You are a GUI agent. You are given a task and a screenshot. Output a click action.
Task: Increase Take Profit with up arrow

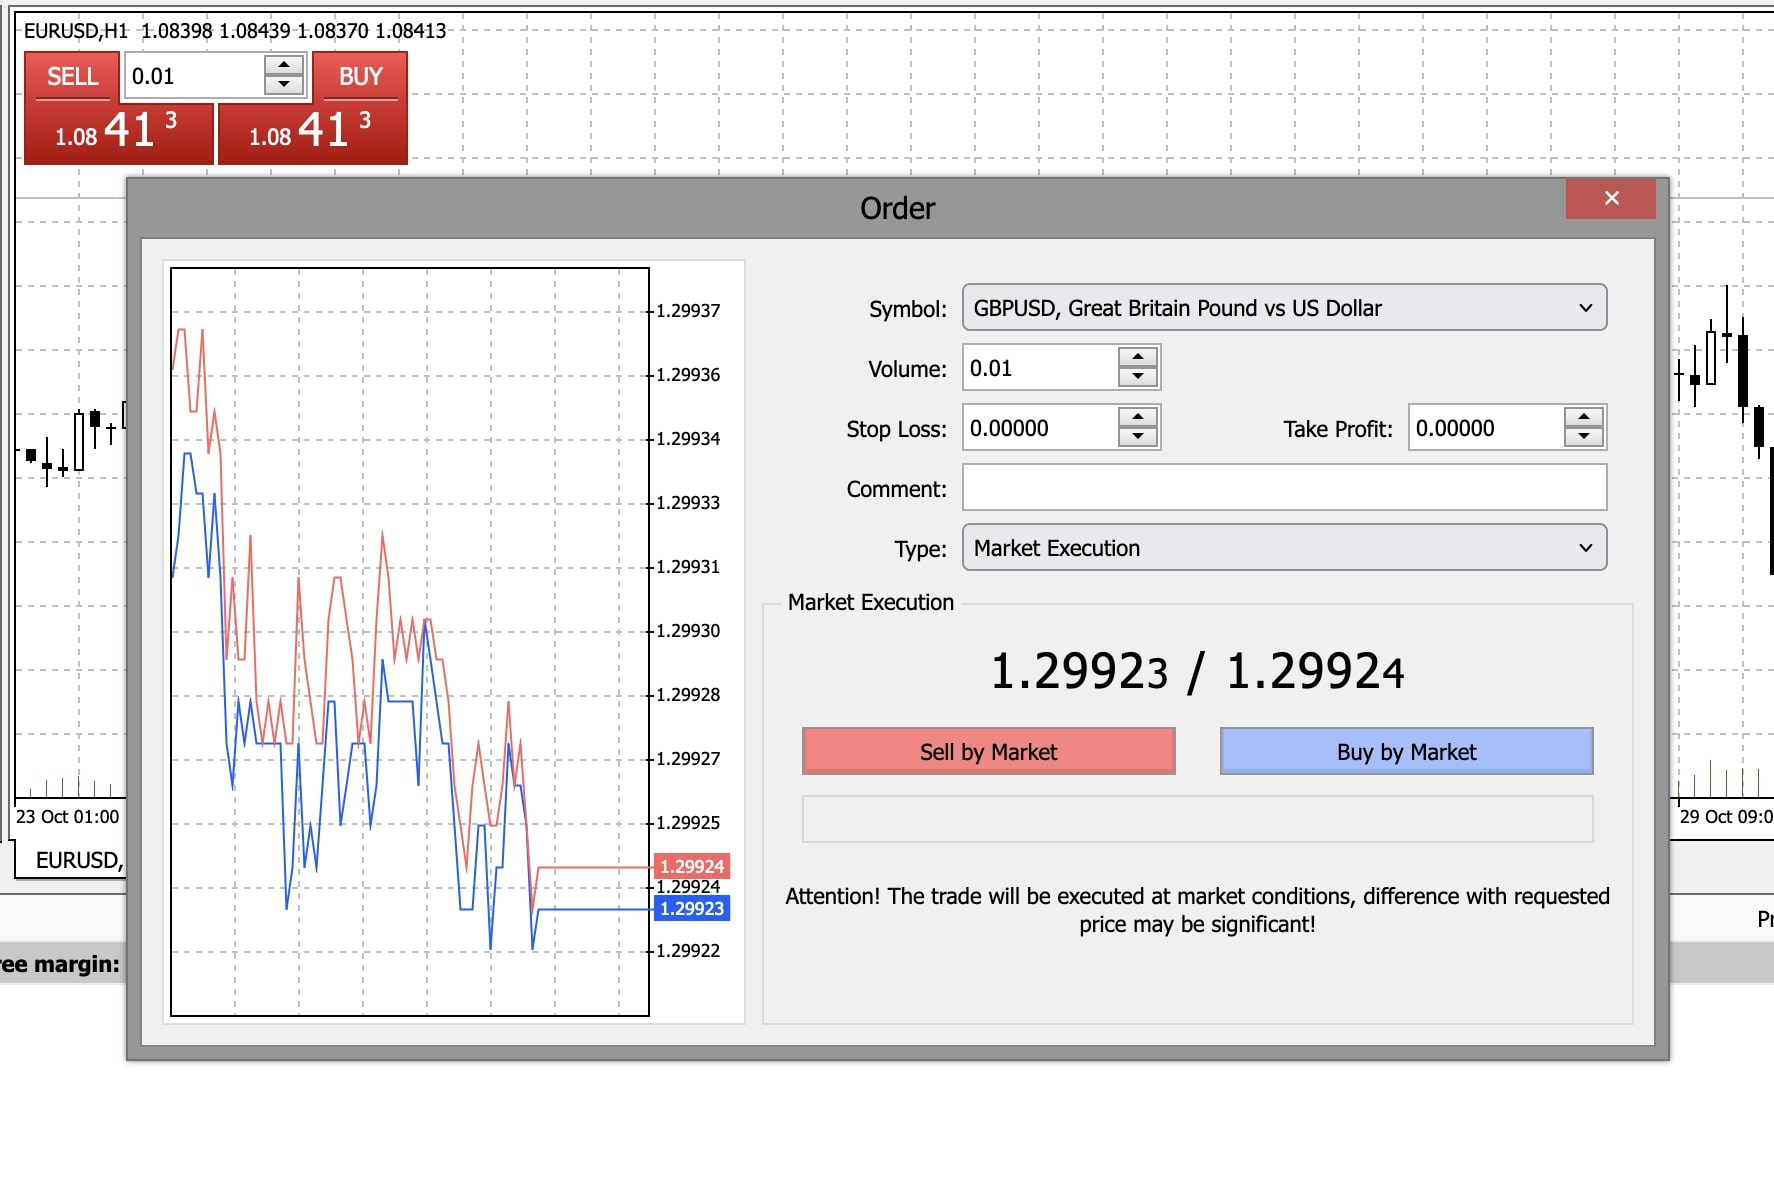point(1584,418)
